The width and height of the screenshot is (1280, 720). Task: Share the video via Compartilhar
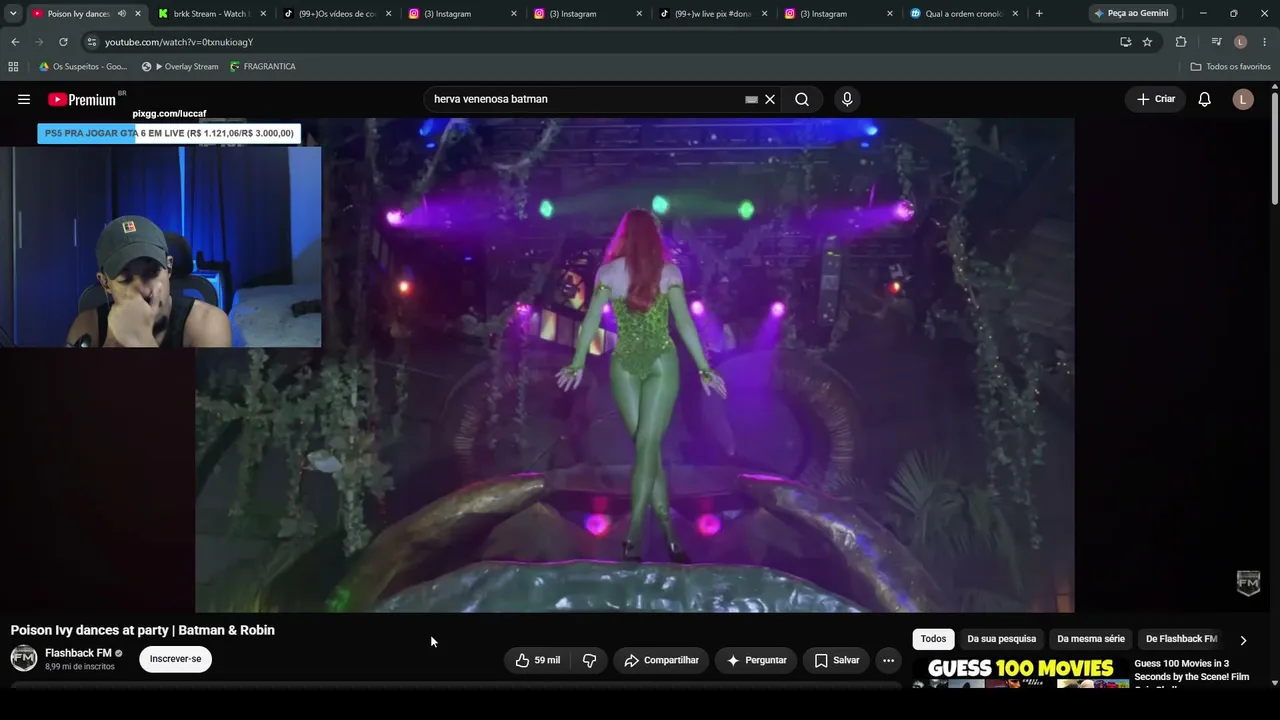[661, 660]
